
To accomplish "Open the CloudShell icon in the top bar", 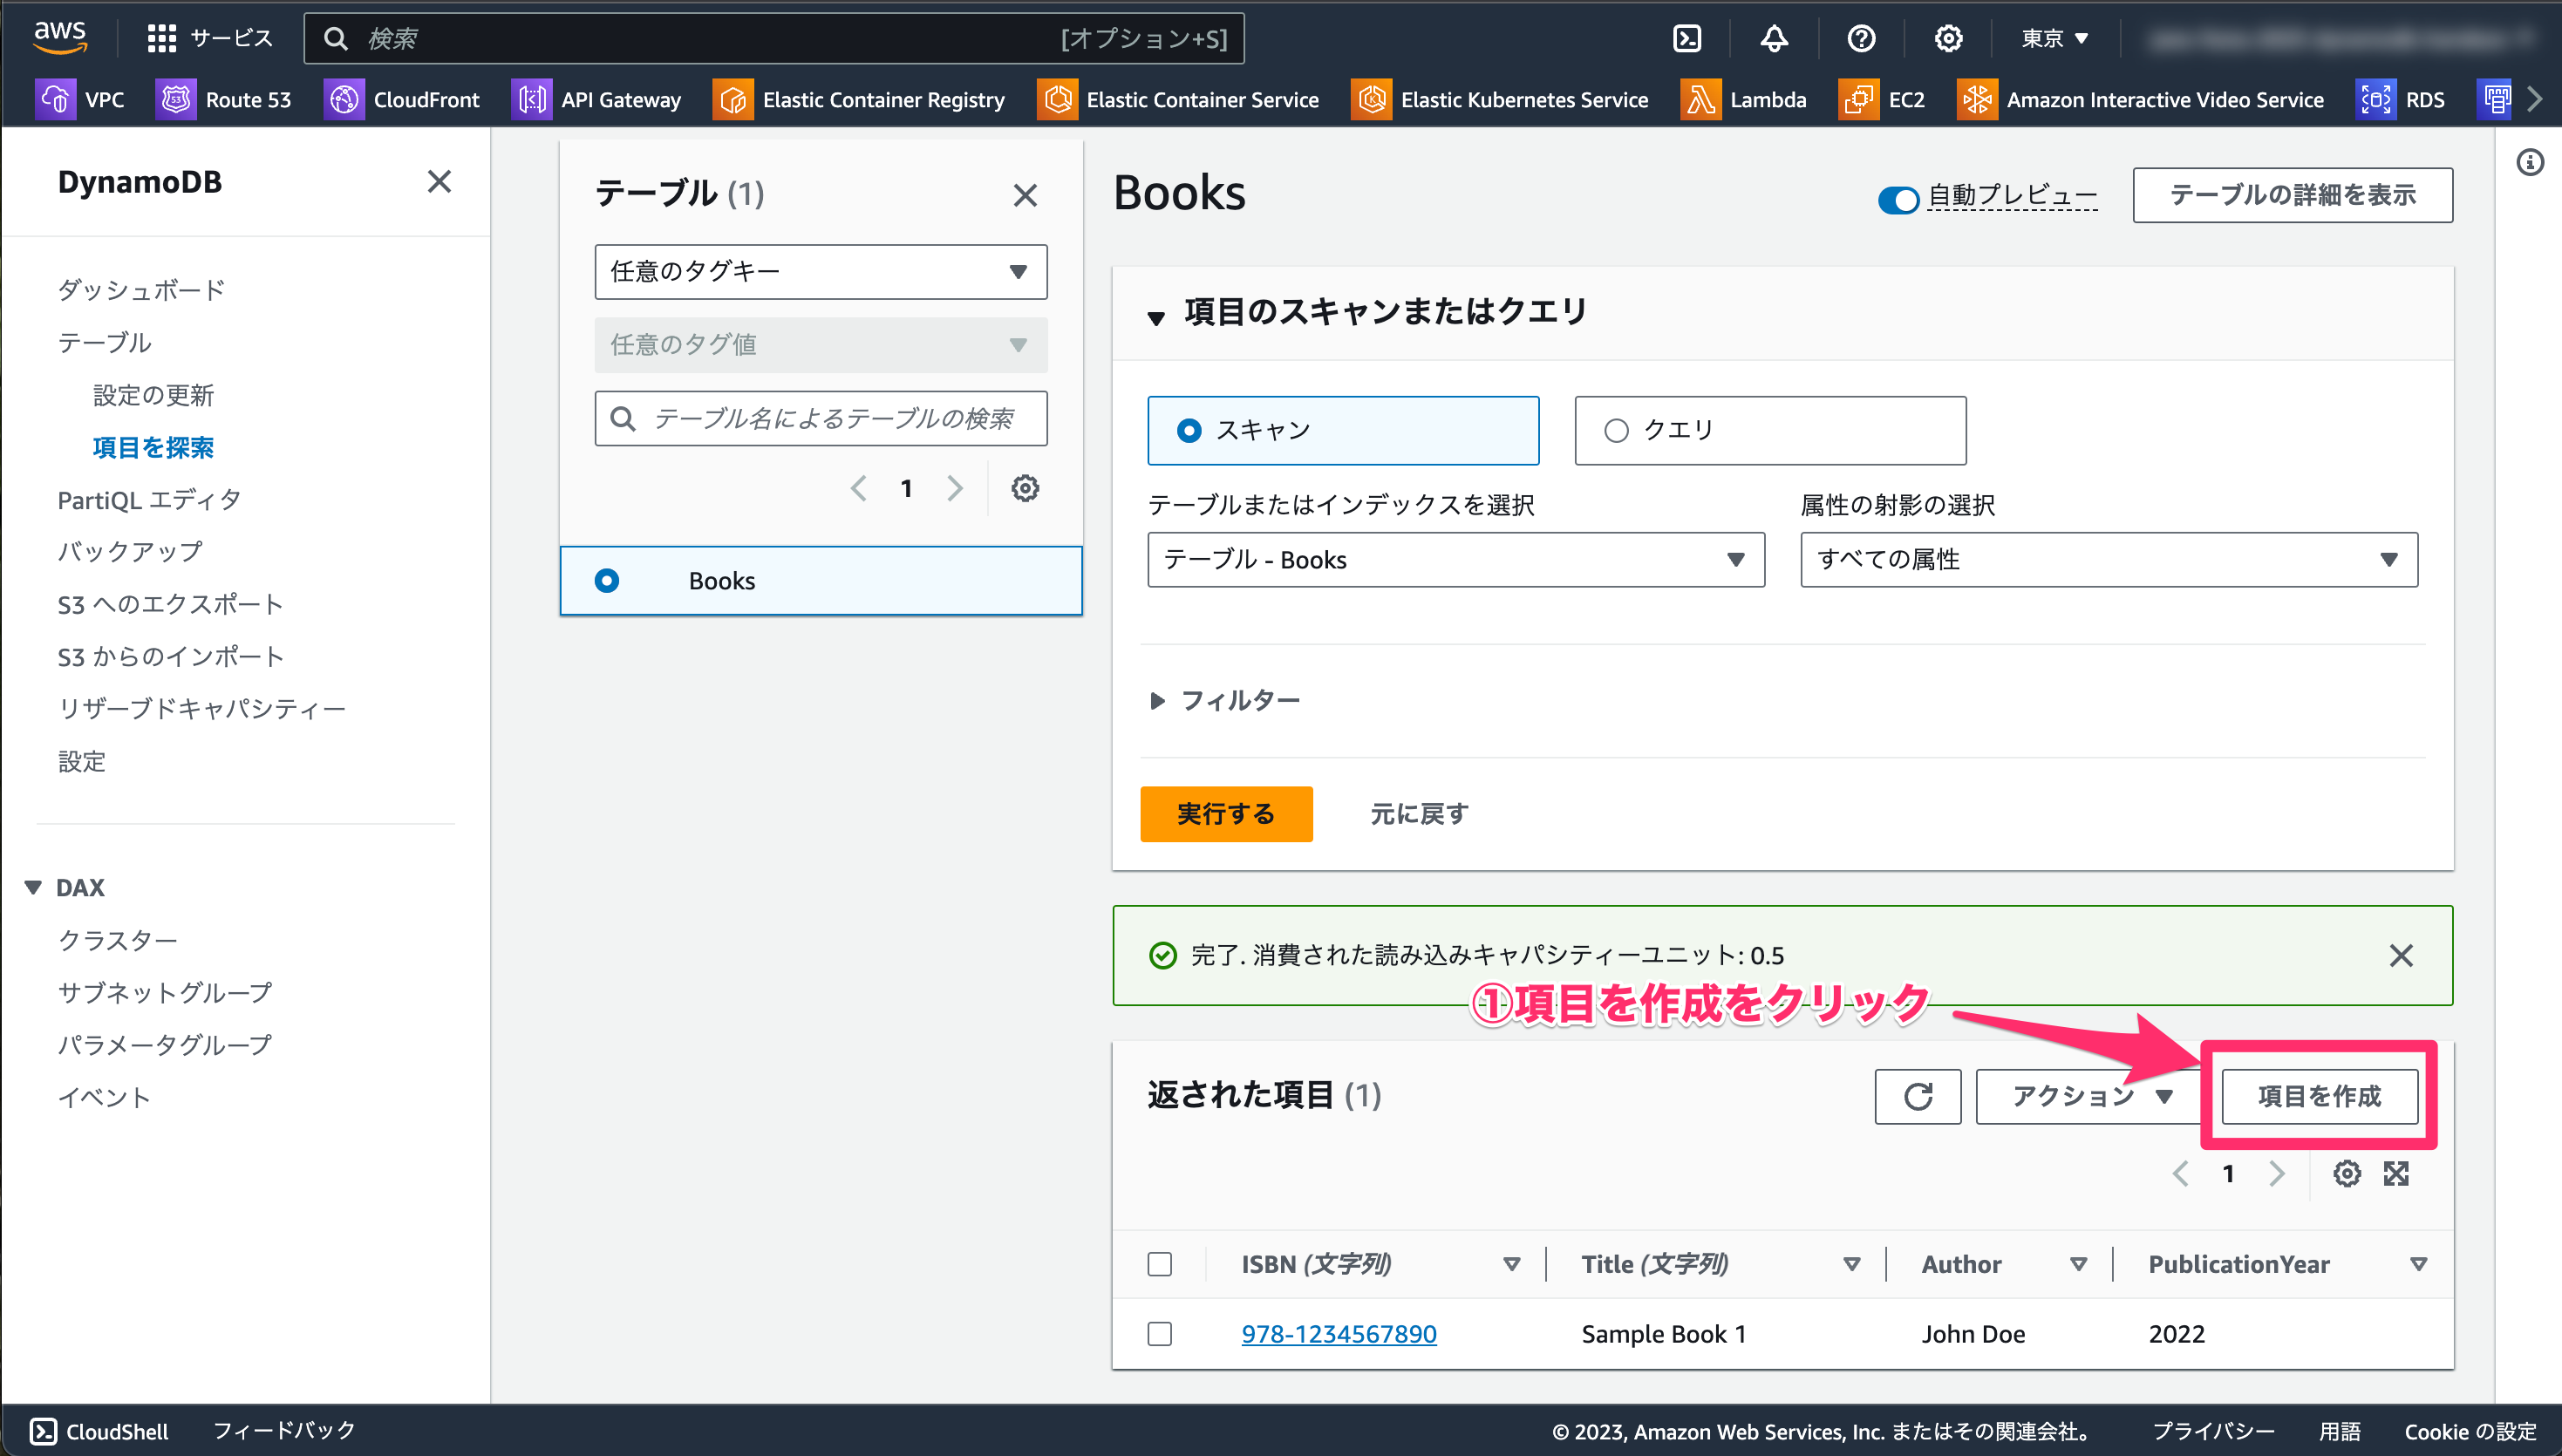I will coord(1687,38).
